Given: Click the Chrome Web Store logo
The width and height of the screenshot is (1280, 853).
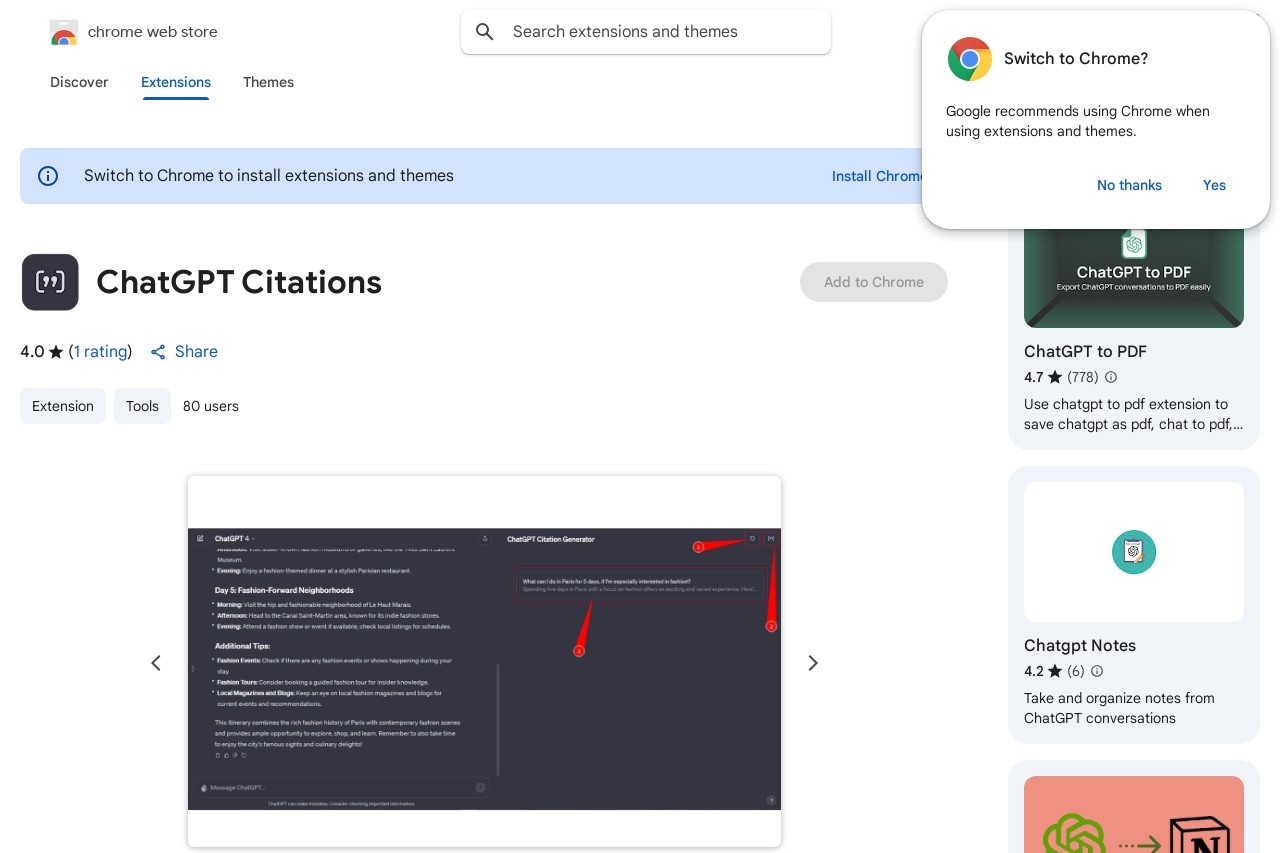Looking at the screenshot, I should pos(63,33).
